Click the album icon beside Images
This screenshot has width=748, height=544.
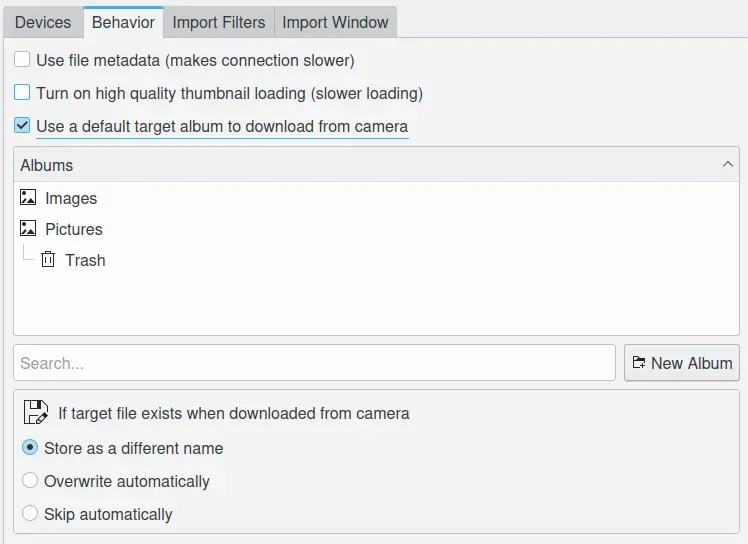point(28,198)
